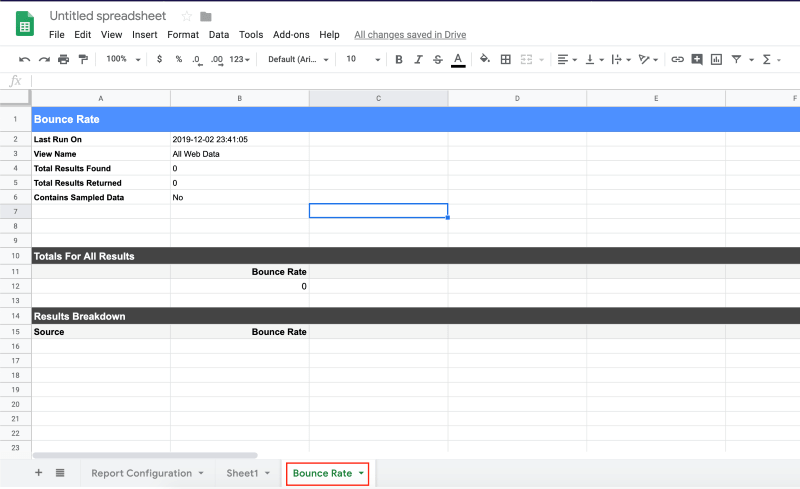Viewport: 800px width, 489px height.
Task: Open font size 10 dropdown
Action: click(363, 59)
